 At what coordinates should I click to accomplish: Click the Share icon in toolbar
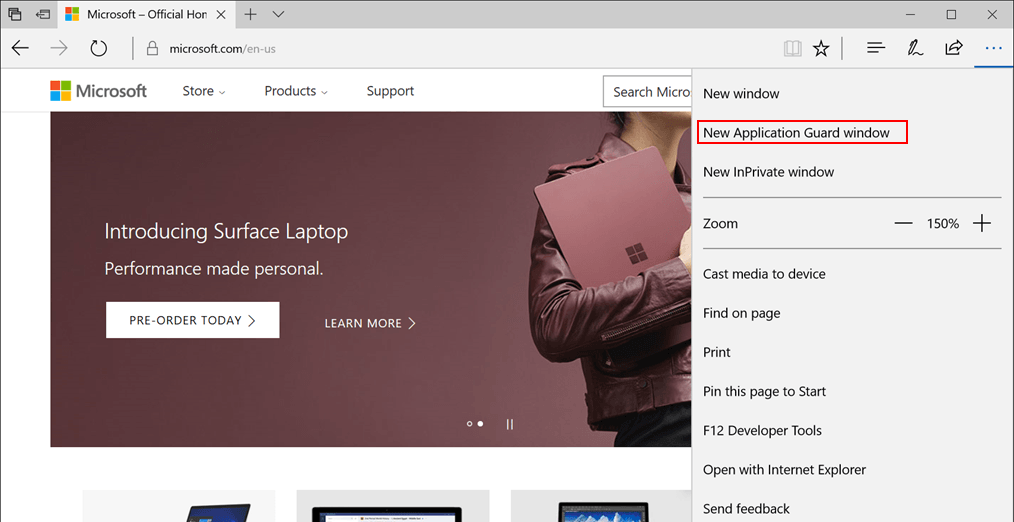[954, 48]
